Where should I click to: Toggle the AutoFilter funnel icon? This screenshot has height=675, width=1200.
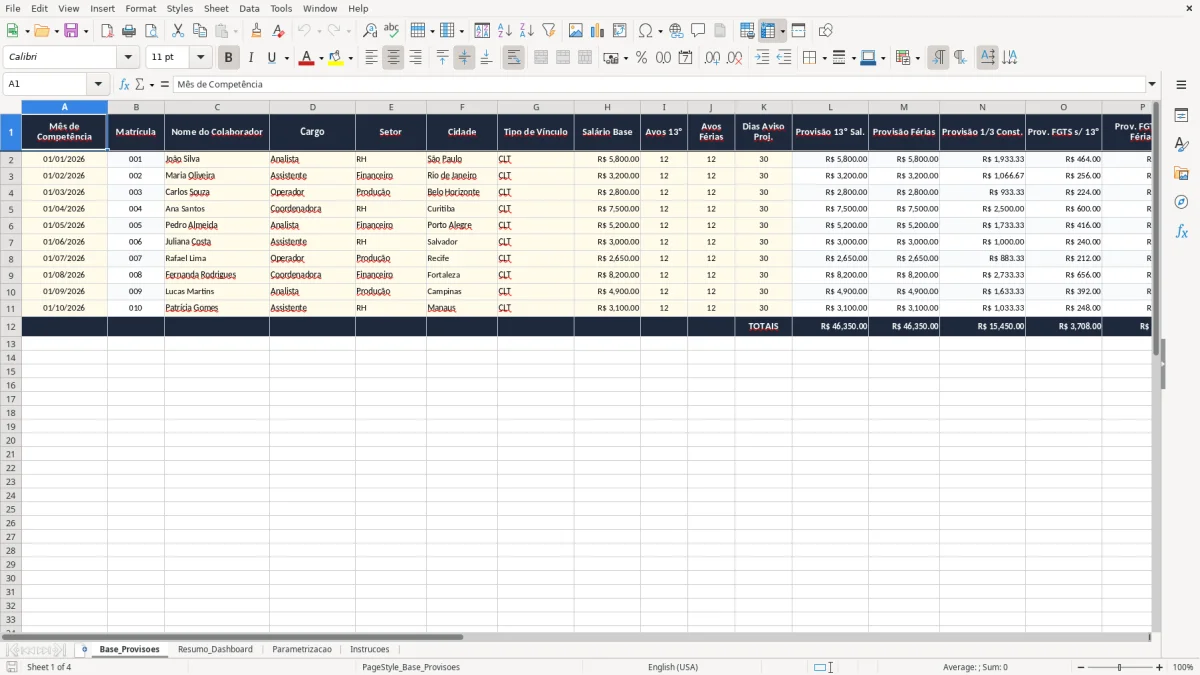549,31
